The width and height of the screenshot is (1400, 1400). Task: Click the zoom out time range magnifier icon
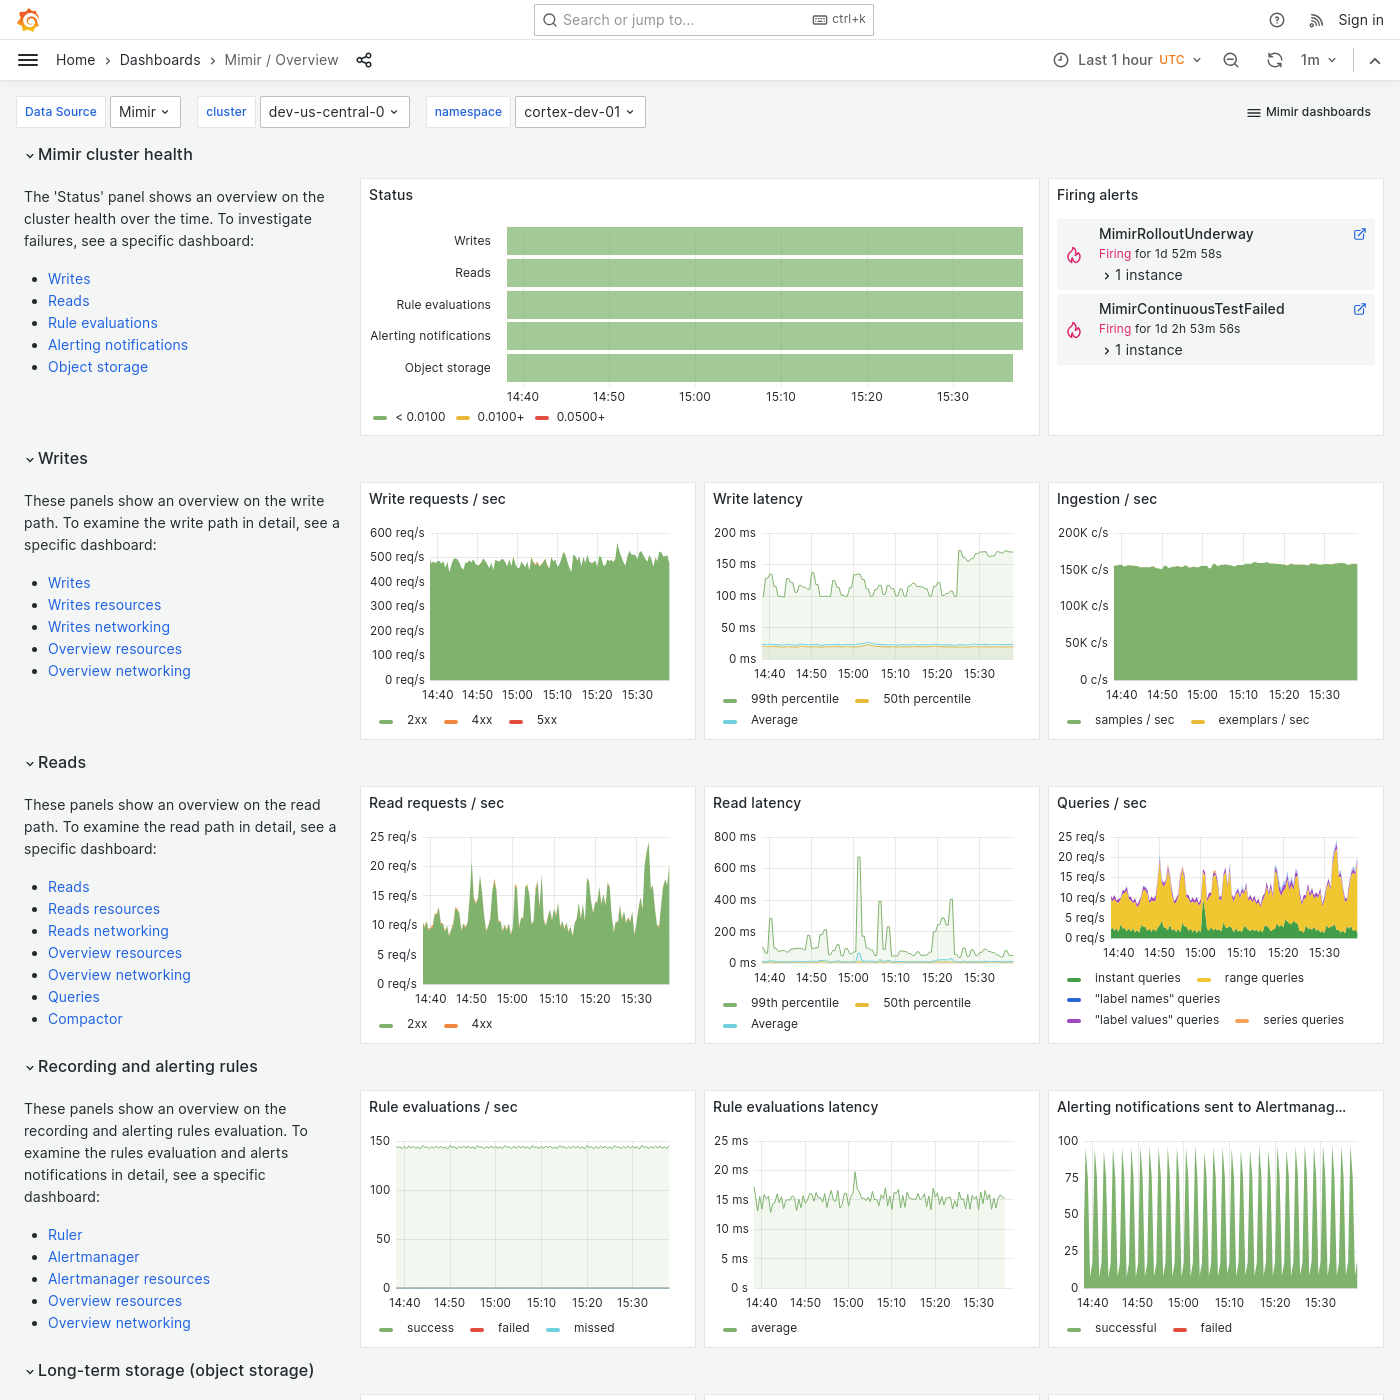1230,59
